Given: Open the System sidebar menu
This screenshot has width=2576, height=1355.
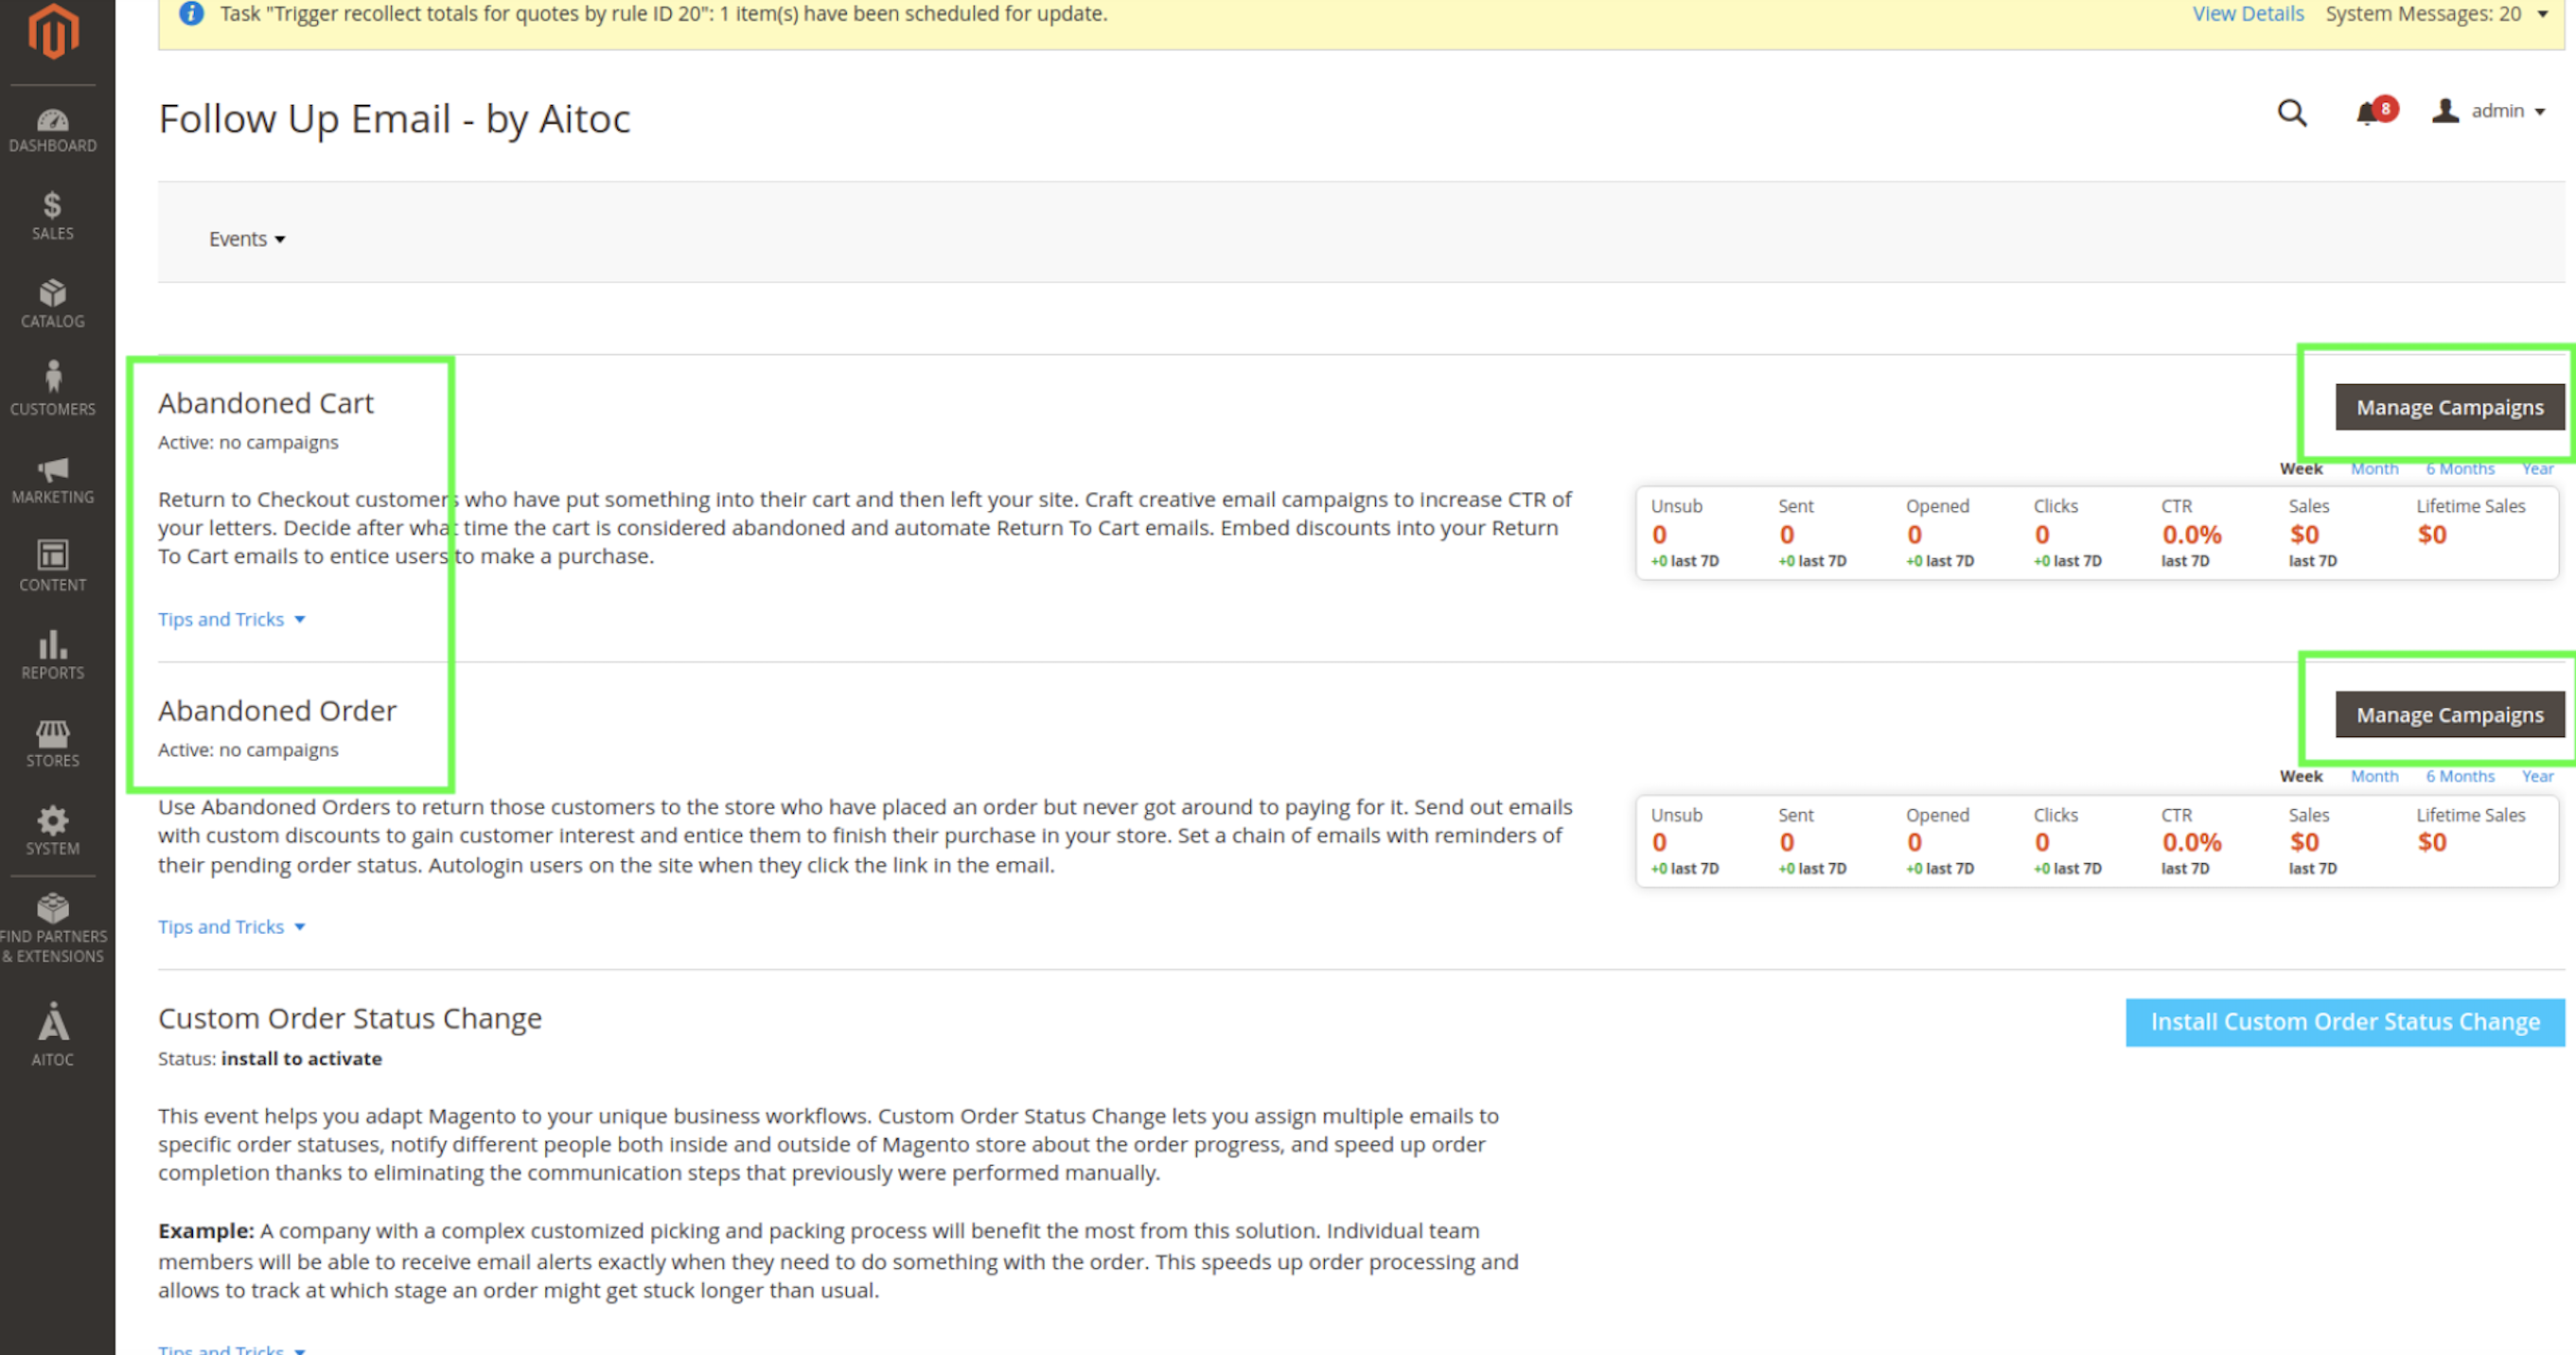Looking at the screenshot, I should coord(53,831).
